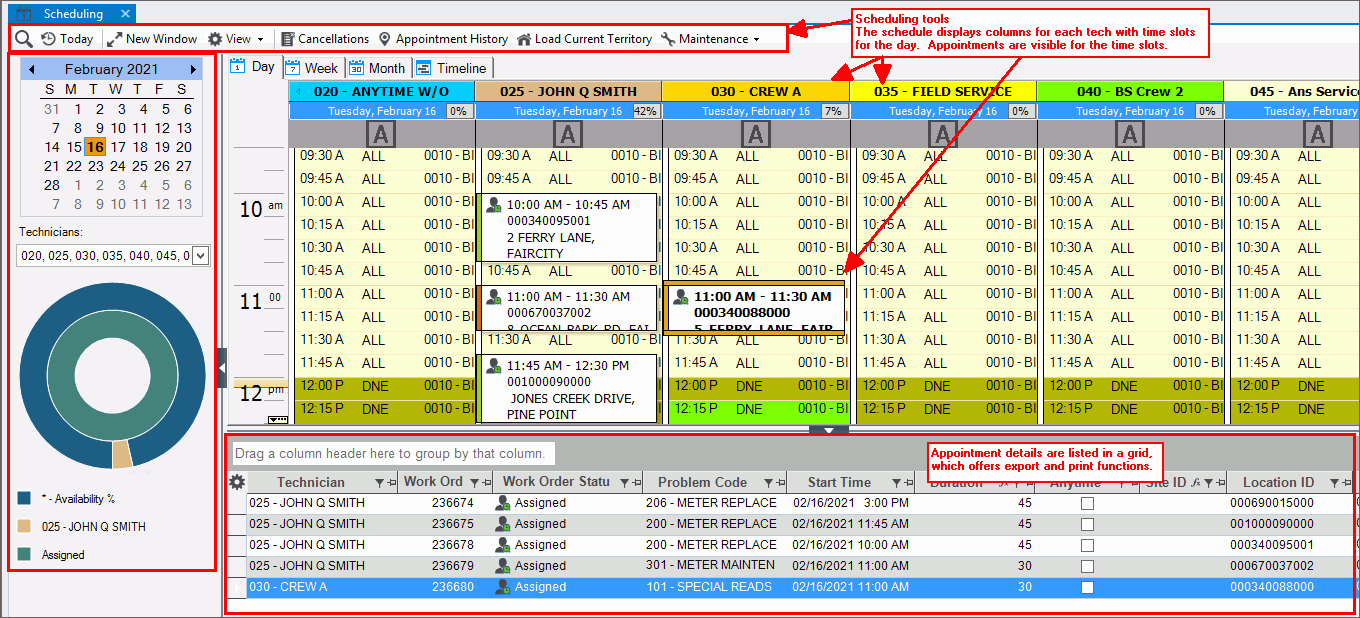This screenshot has width=1360, height=618.
Task: Toggle Anytime checkbox for work order 236679
Action: pos(1087,566)
